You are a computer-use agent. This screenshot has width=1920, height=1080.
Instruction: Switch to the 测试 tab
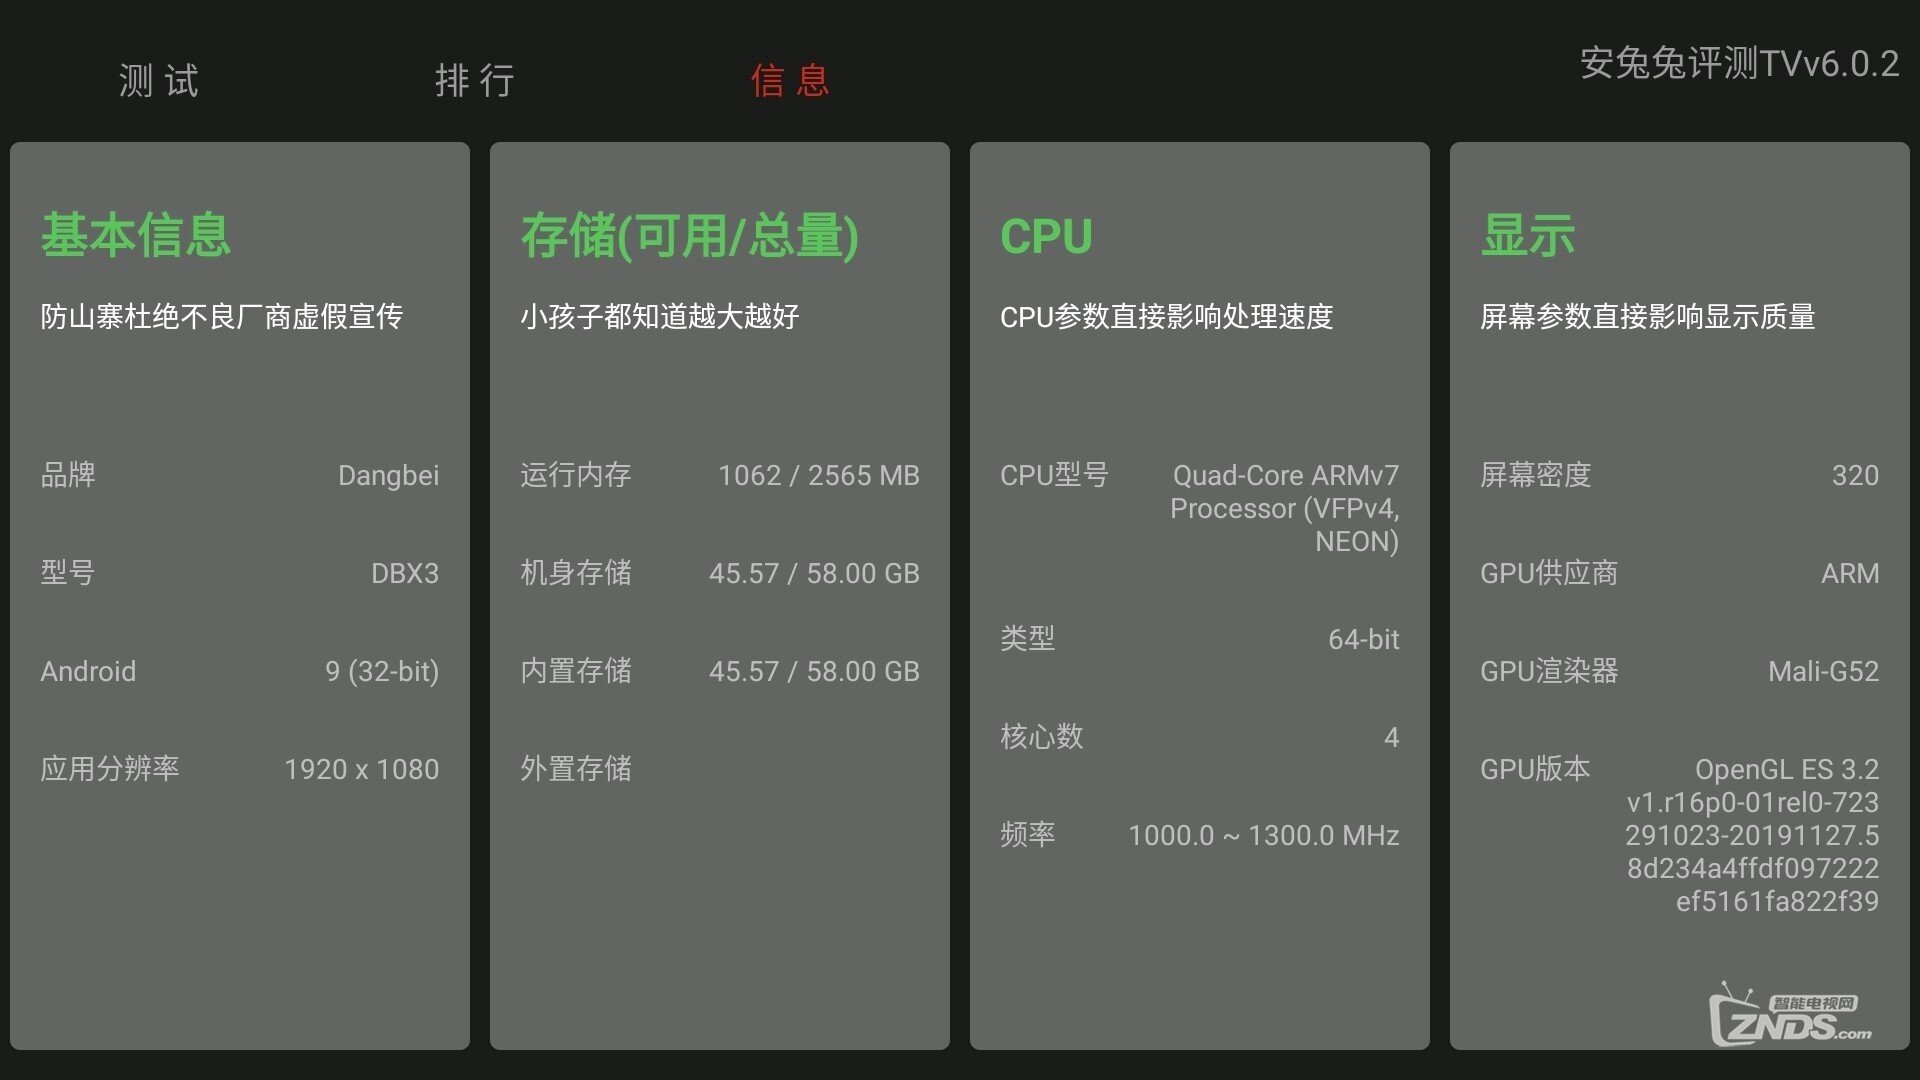click(159, 80)
